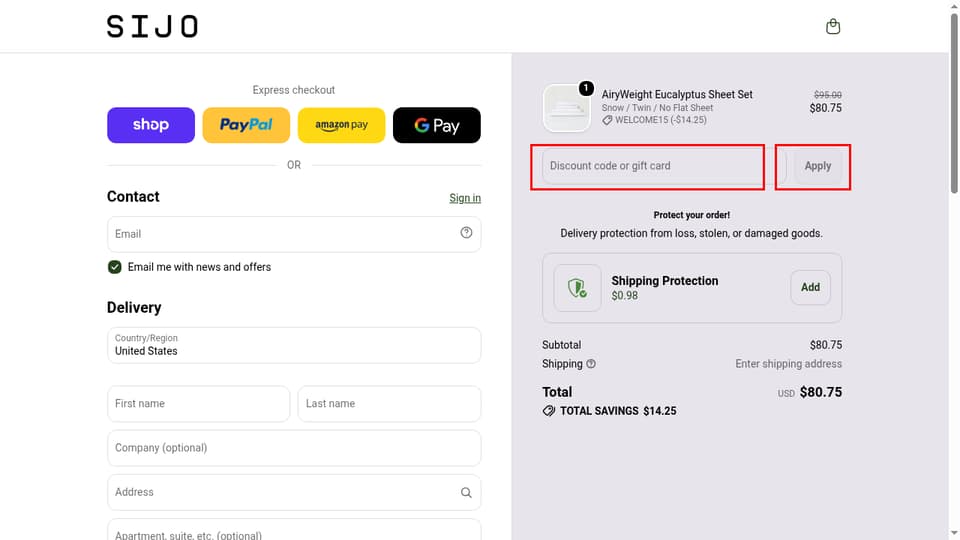Focus the First name field
960x540 pixels.
point(198,403)
